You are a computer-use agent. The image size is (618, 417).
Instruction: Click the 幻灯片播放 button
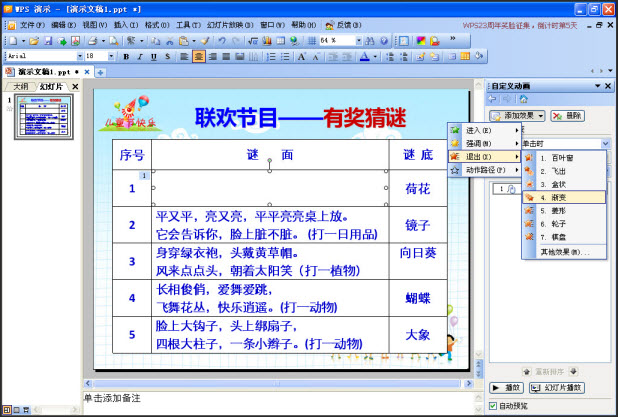pos(557,388)
